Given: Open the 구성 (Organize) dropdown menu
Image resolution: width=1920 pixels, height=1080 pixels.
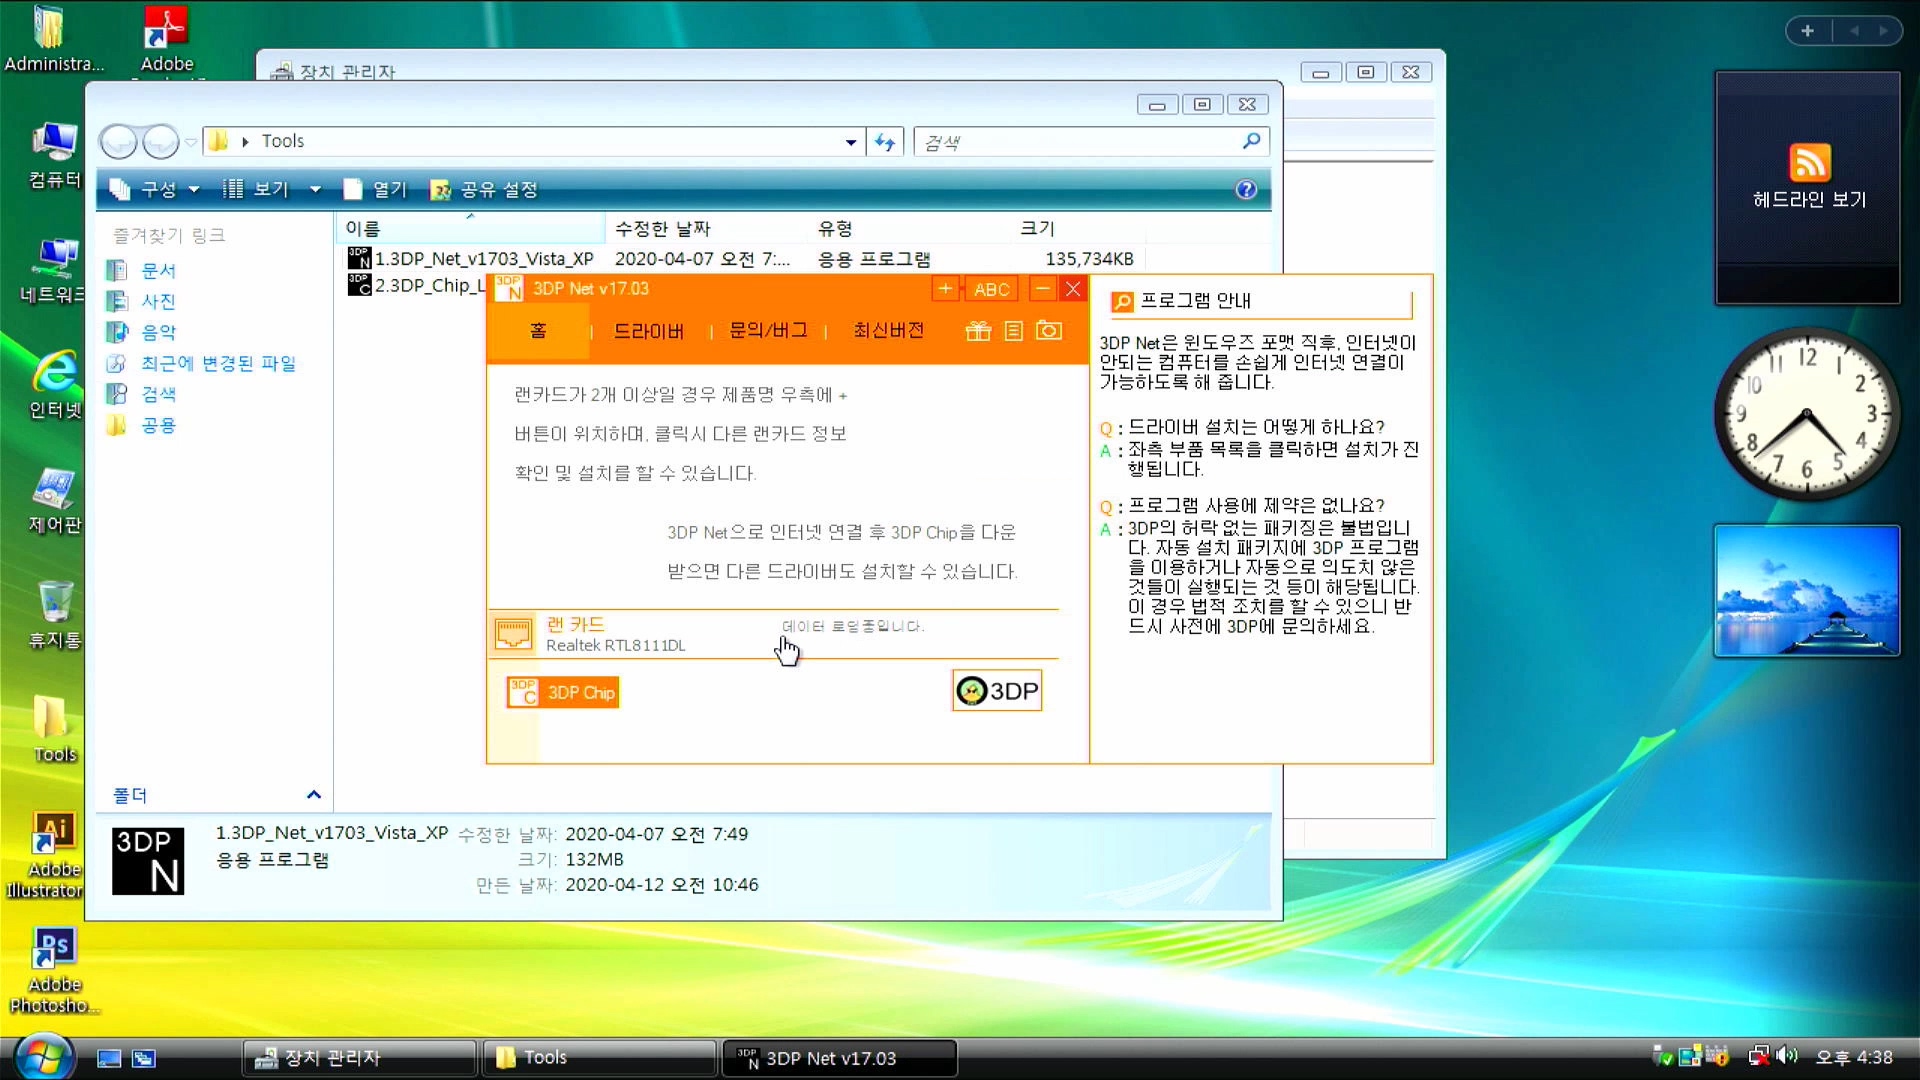Looking at the screenshot, I should [158, 190].
